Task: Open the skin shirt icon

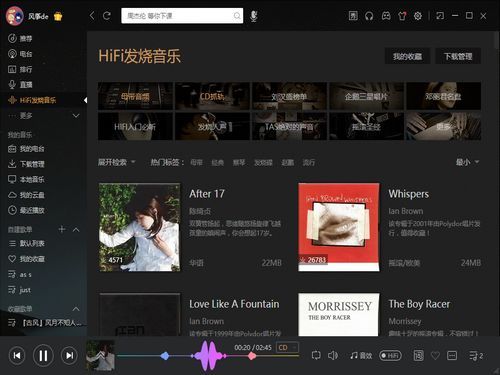Action: (402, 16)
